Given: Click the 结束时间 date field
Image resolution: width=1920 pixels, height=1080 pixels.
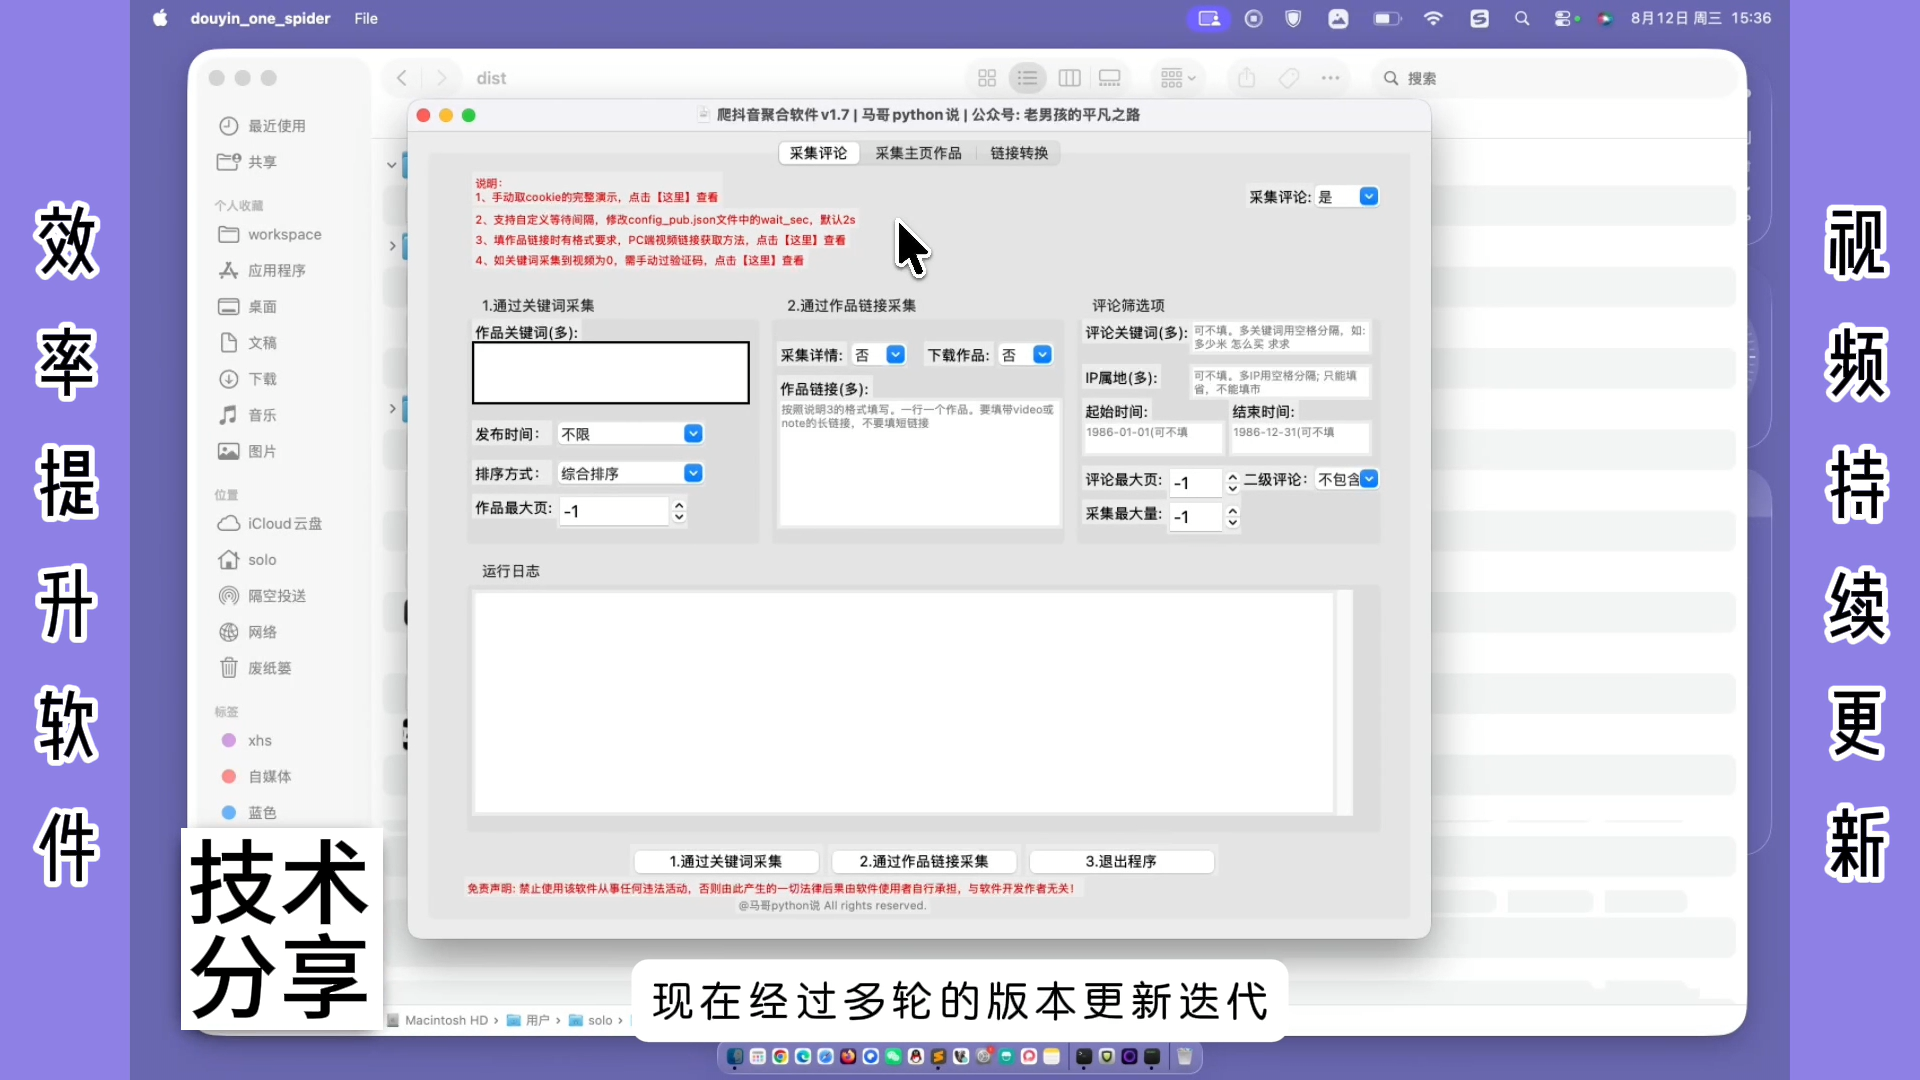Looking at the screenshot, I should [1300, 438].
